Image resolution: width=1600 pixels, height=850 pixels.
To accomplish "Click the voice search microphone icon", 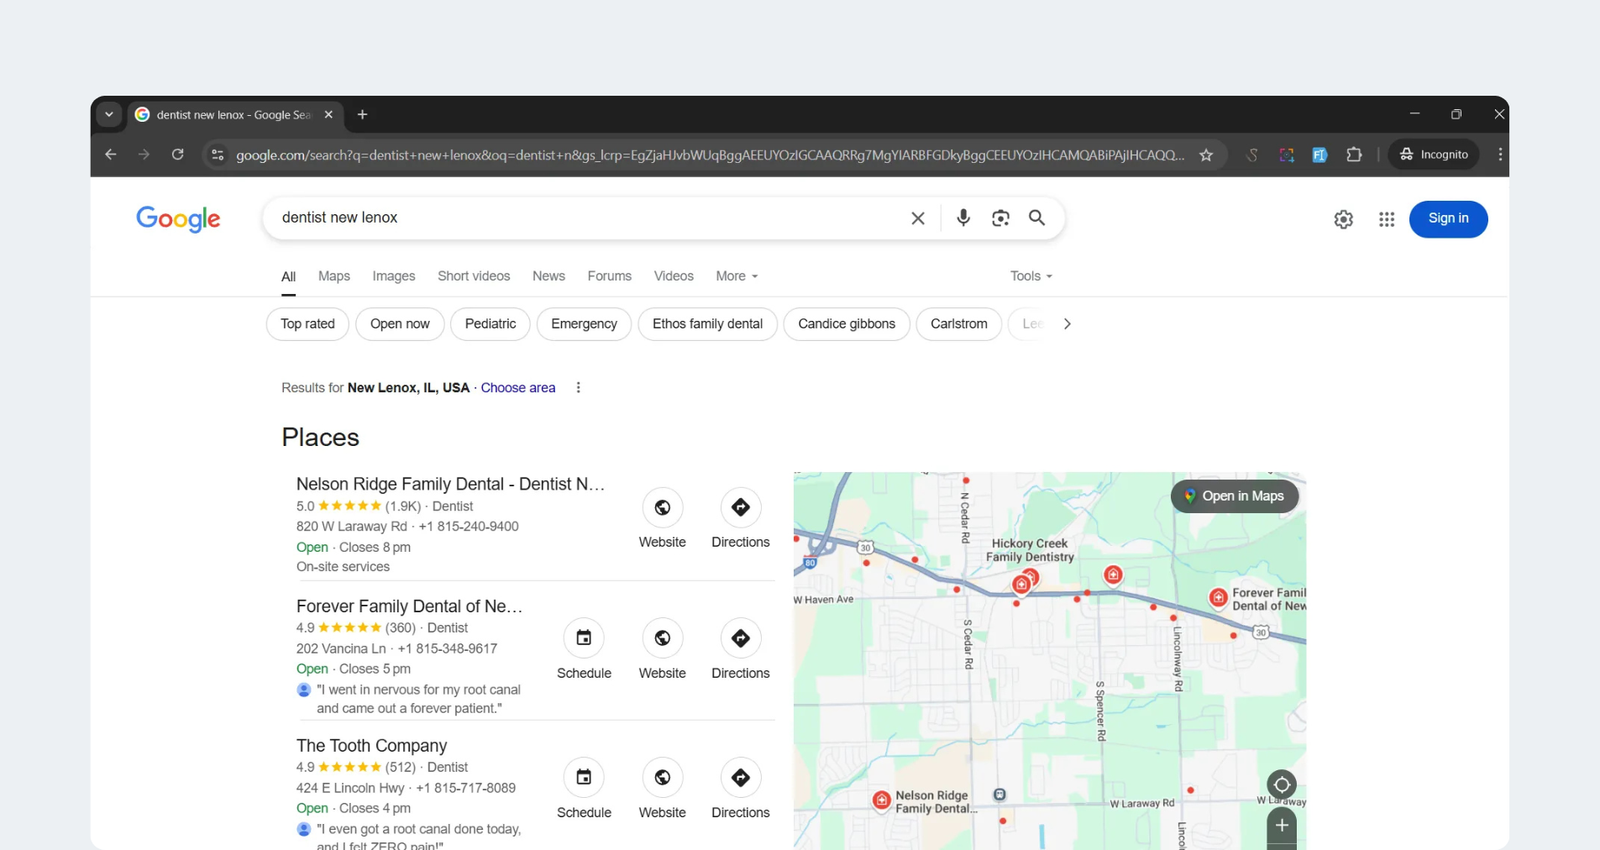I will click(x=962, y=218).
